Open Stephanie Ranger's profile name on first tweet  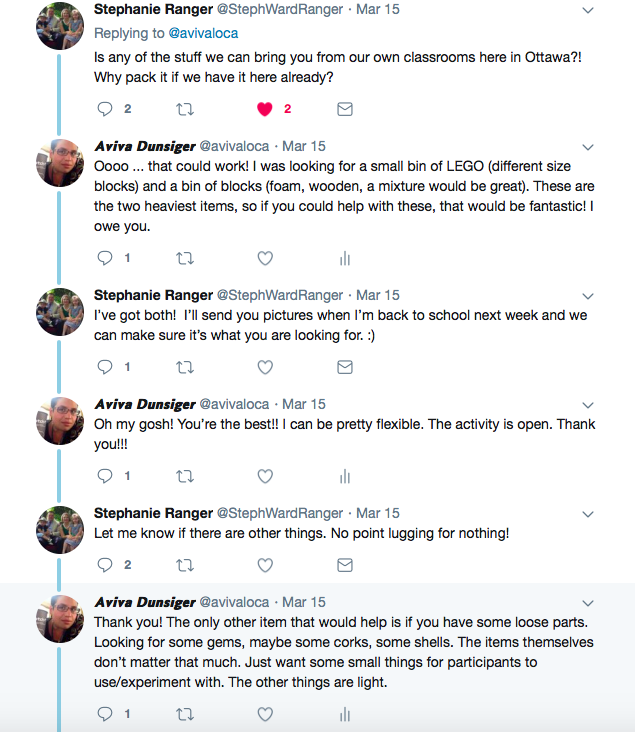(x=153, y=9)
